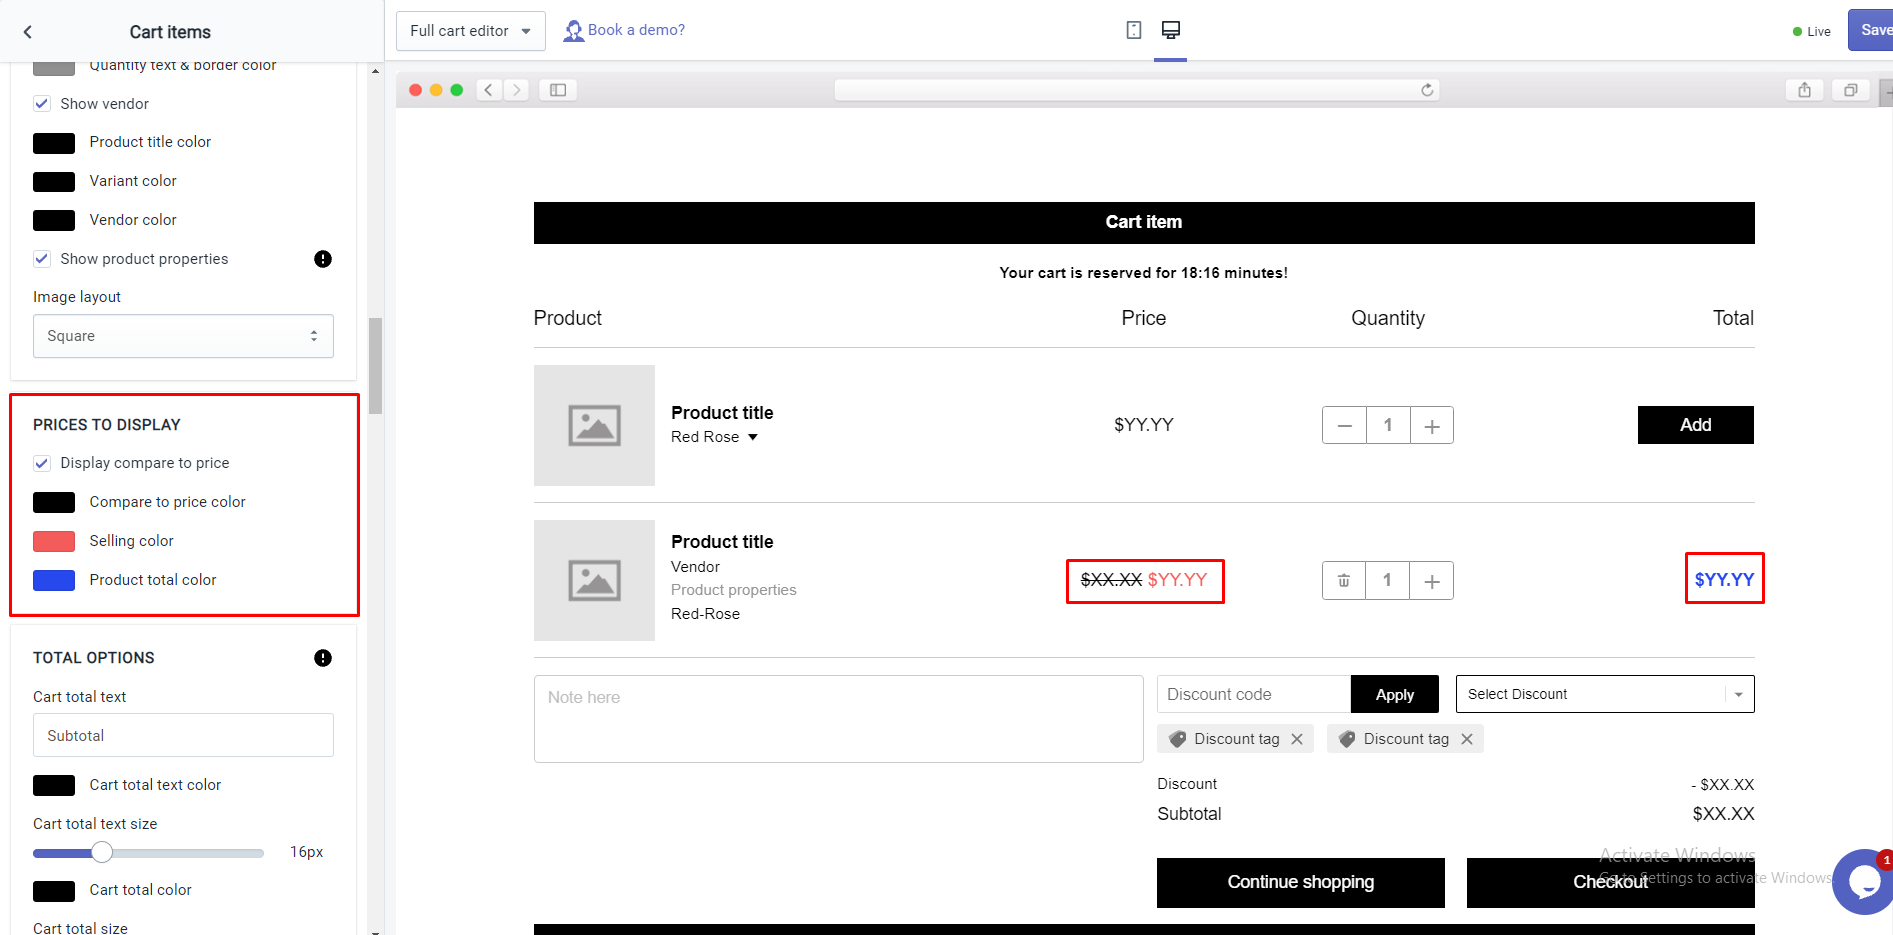This screenshot has height=935, width=1893.
Task: Open the chat support bubble
Action: click(x=1863, y=881)
